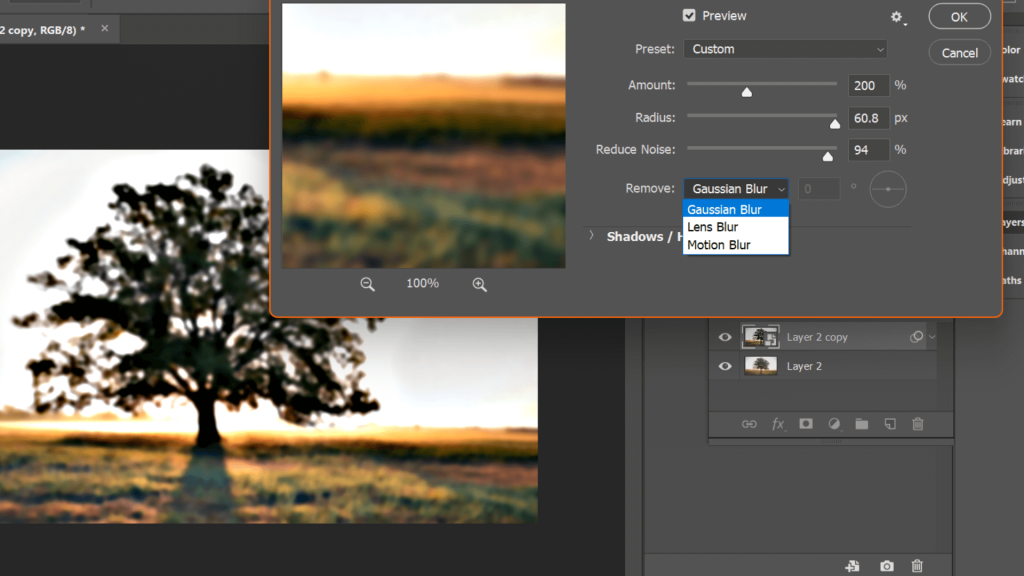Create new snapshot camera icon
1024x576 pixels.
pos(886,566)
